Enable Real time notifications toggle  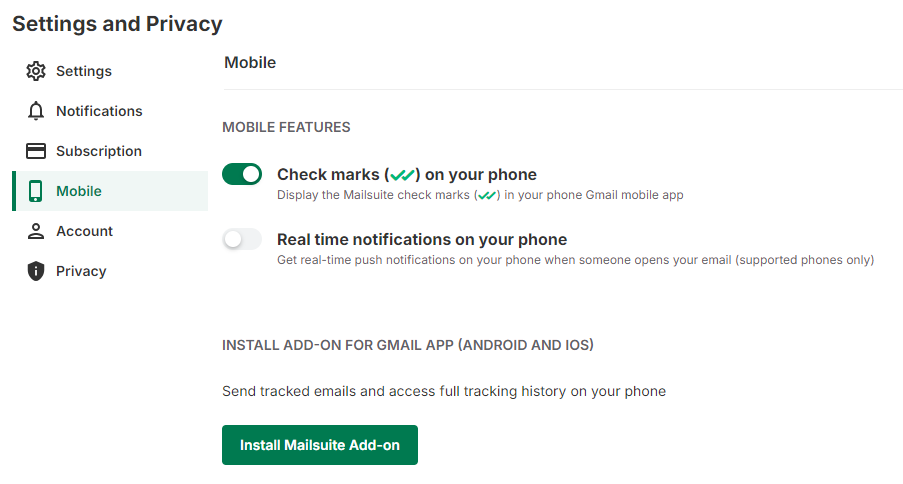tap(242, 240)
